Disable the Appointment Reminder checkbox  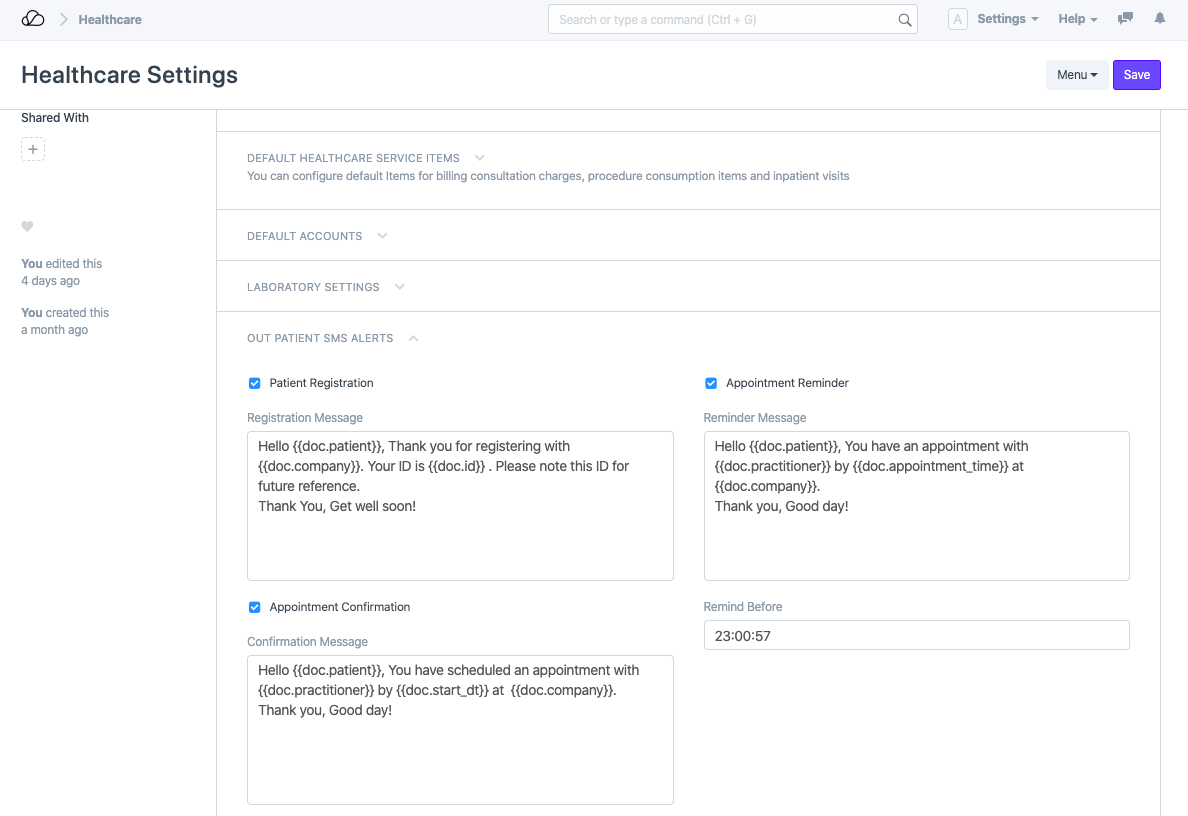click(x=711, y=383)
